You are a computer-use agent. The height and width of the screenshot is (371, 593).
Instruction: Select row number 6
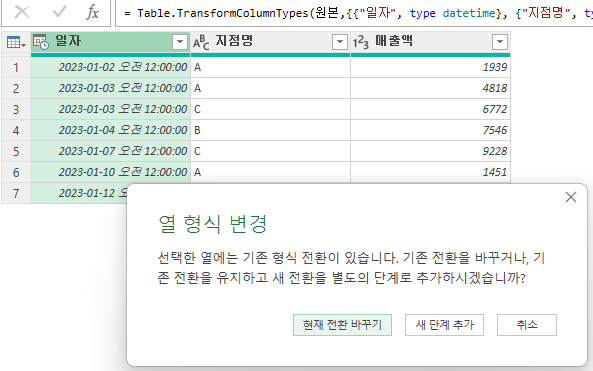click(x=16, y=172)
